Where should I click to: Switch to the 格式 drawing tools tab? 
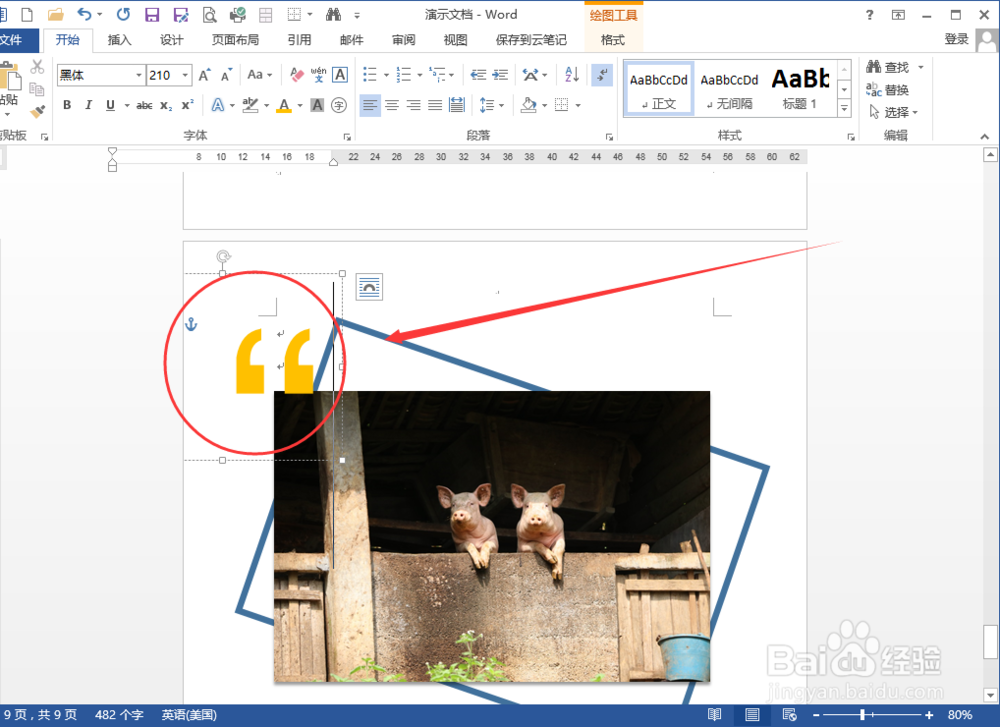[613, 40]
